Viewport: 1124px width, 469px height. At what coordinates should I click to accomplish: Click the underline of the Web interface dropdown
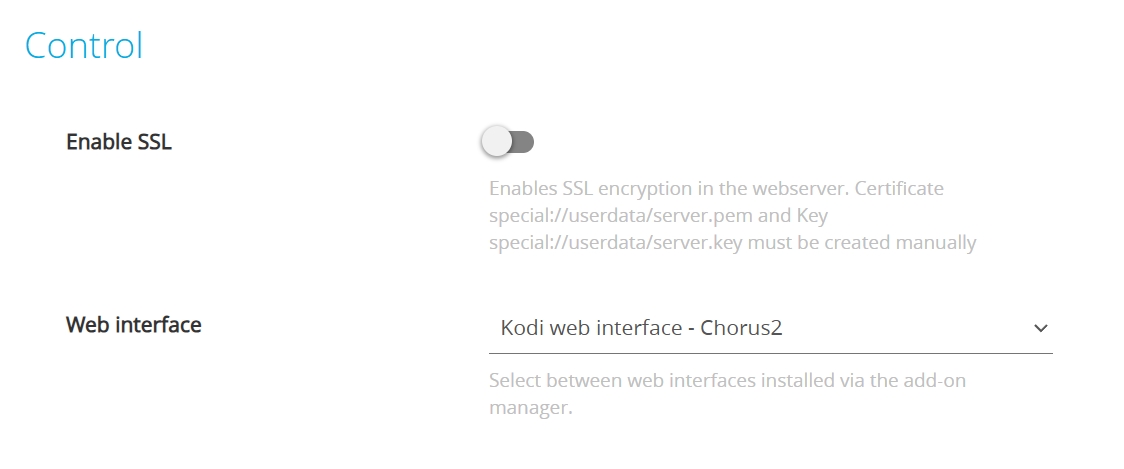(x=770, y=353)
